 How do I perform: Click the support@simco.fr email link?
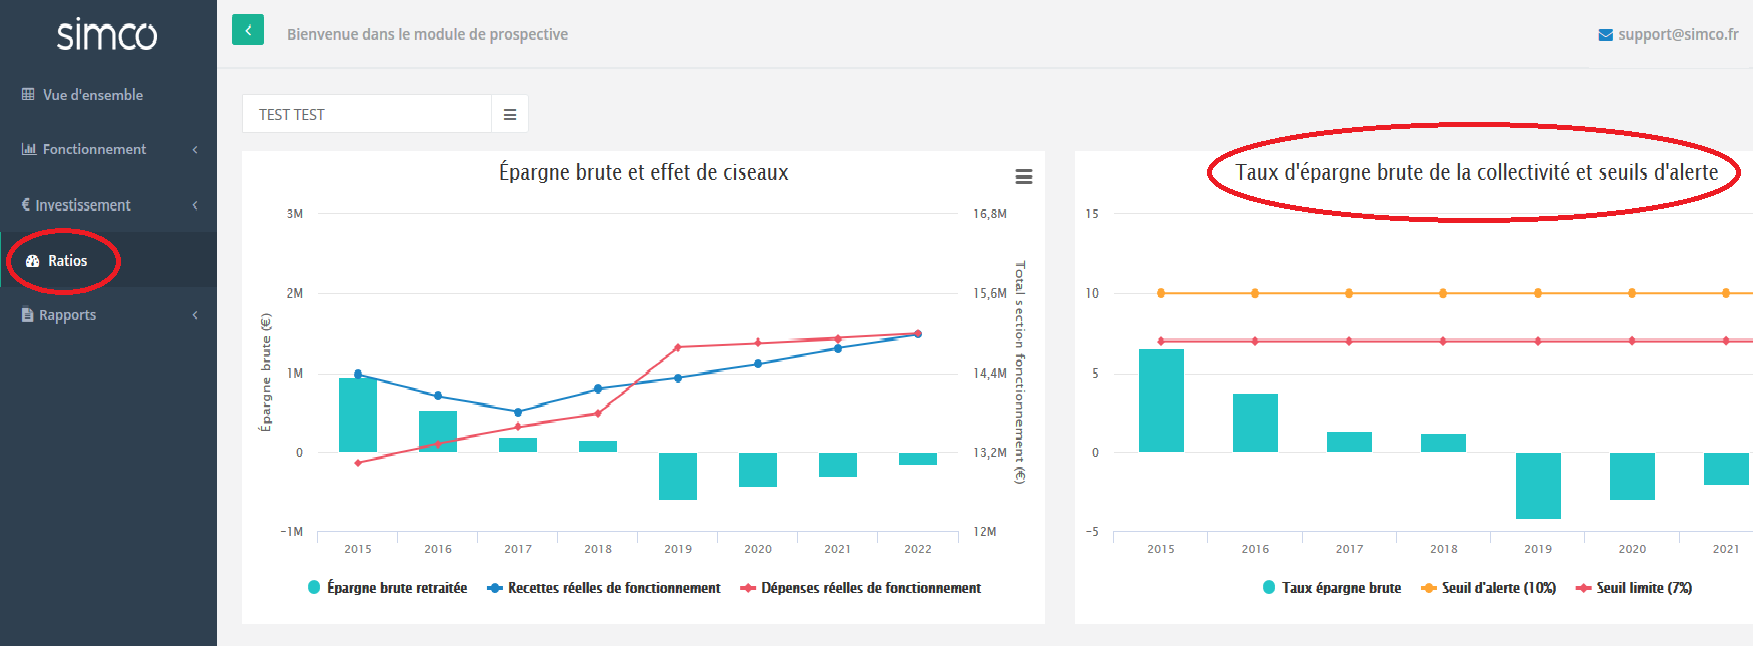1678,35
